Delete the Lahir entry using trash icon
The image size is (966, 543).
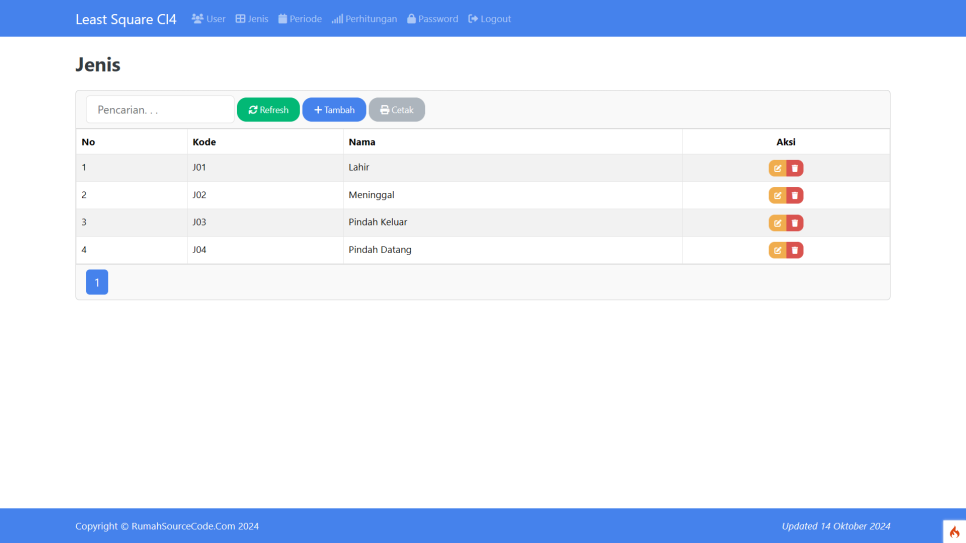(x=795, y=168)
